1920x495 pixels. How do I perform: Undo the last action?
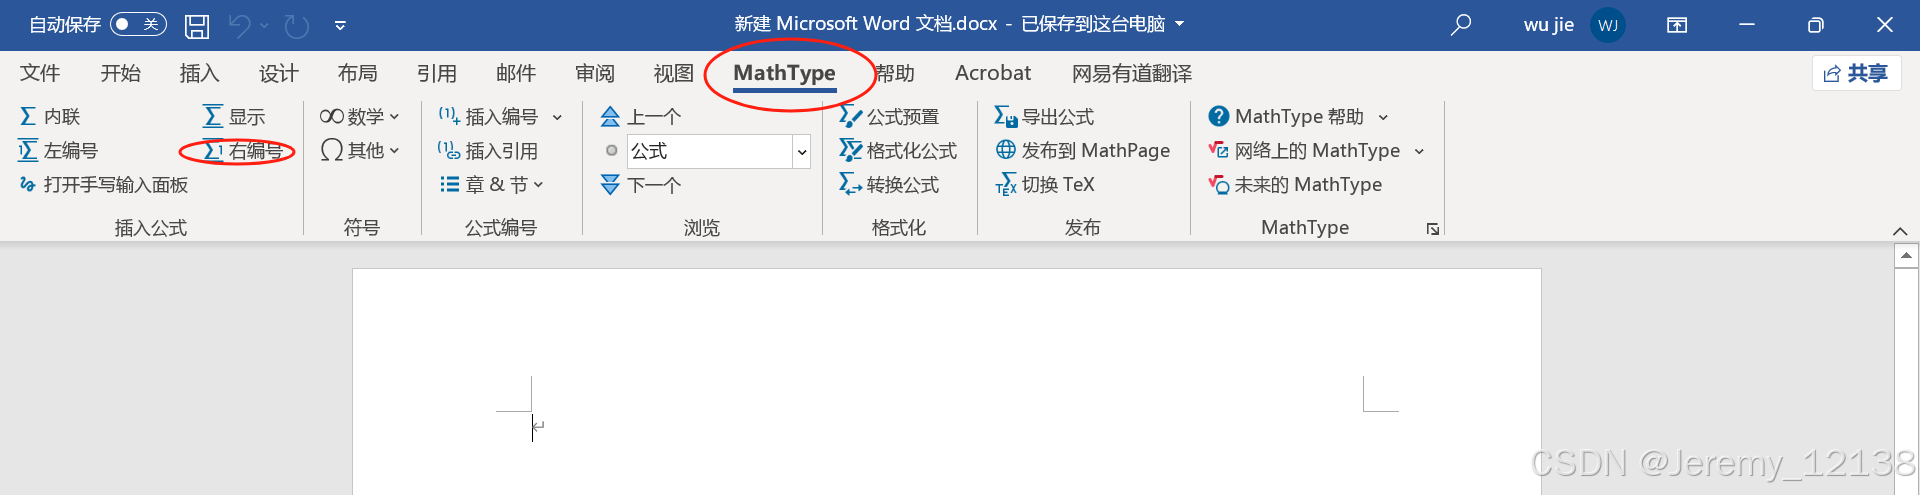(x=239, y=25)
